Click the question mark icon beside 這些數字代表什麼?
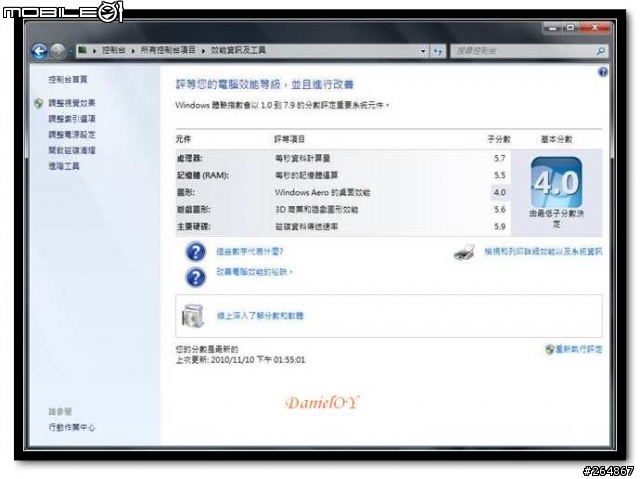Screen dimensions: 640x479 [196, 252]
